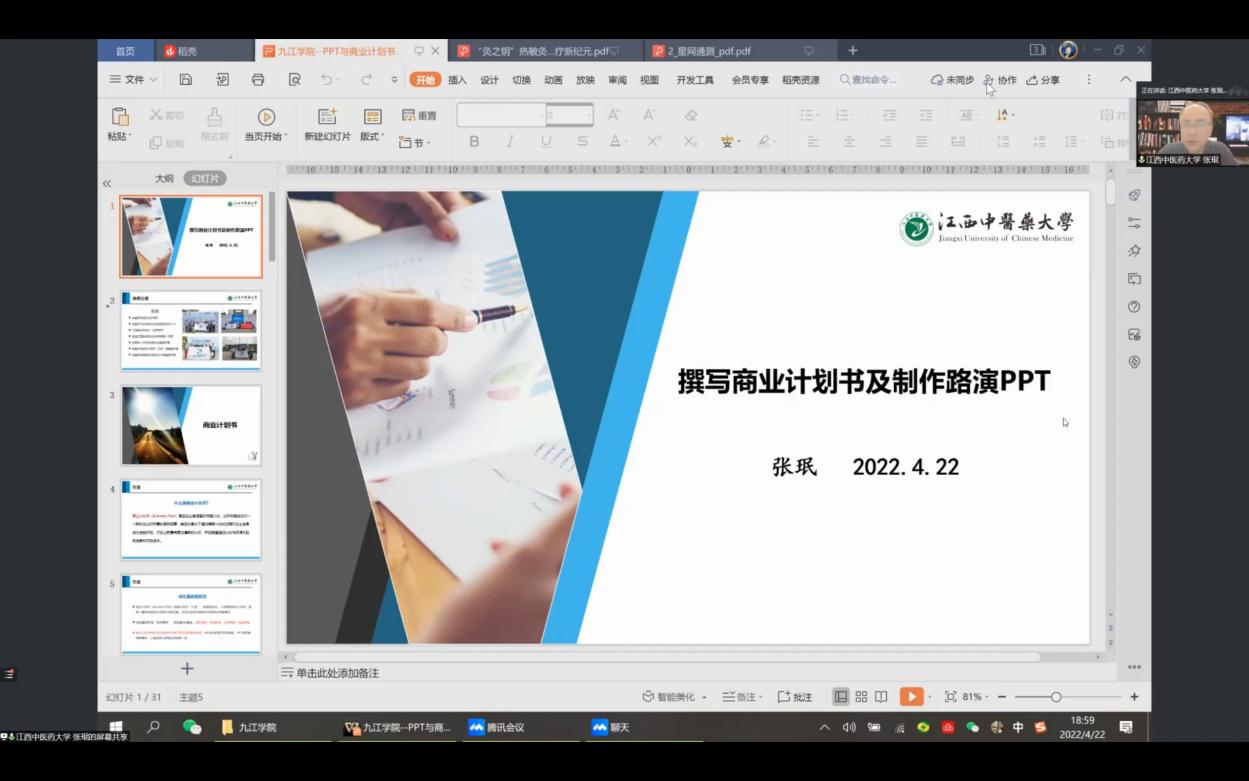Click the Save icon in quick access toolbar

(x=186, y=80)
